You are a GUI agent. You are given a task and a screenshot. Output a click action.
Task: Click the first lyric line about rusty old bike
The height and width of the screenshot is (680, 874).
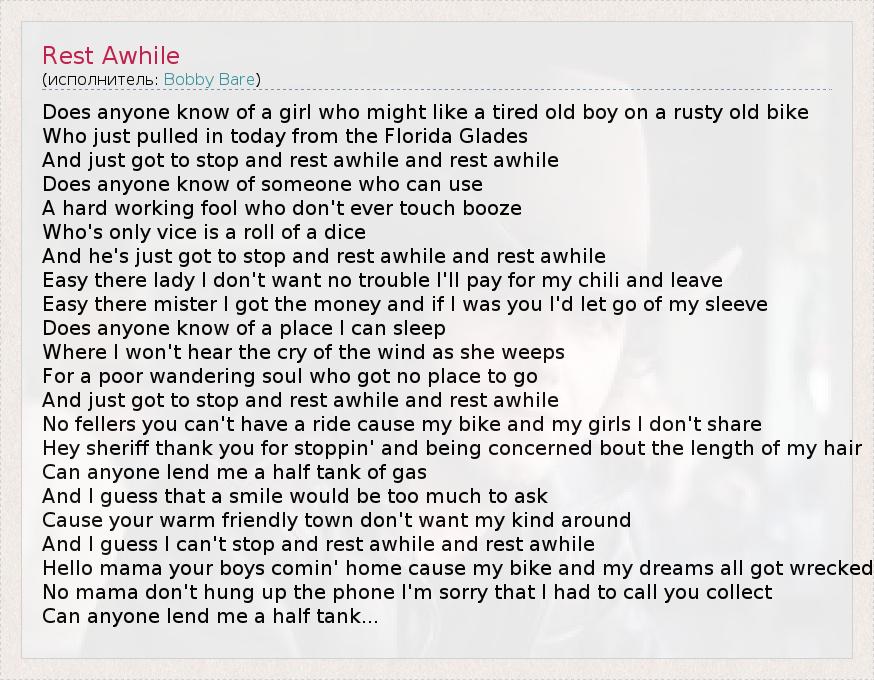[425, 112]
